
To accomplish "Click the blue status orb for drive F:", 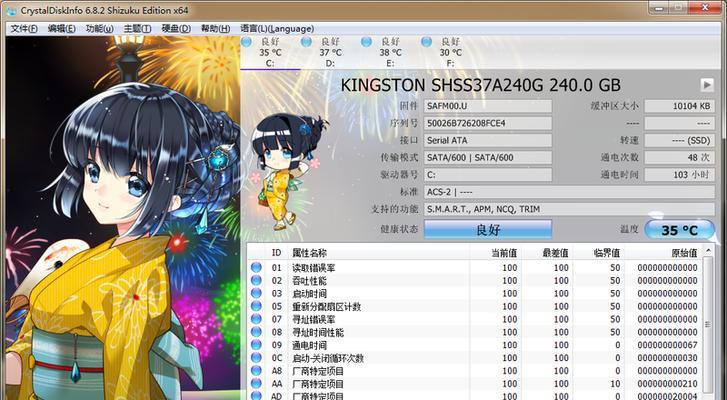I will coord(427,42).
